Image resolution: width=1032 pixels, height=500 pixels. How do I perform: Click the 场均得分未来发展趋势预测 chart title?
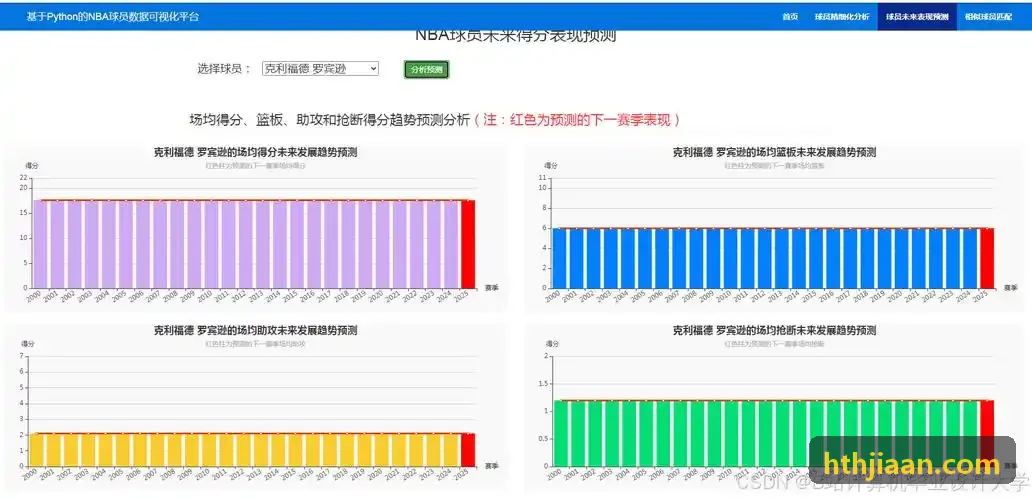(255, 152)
